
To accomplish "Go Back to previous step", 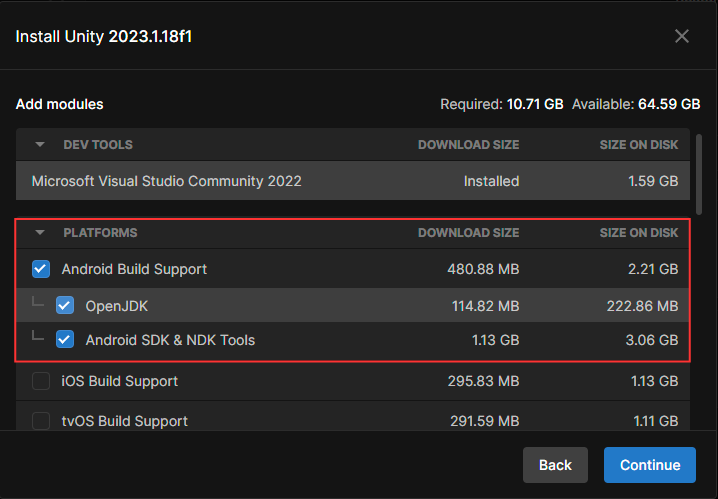I will [555, 465].
